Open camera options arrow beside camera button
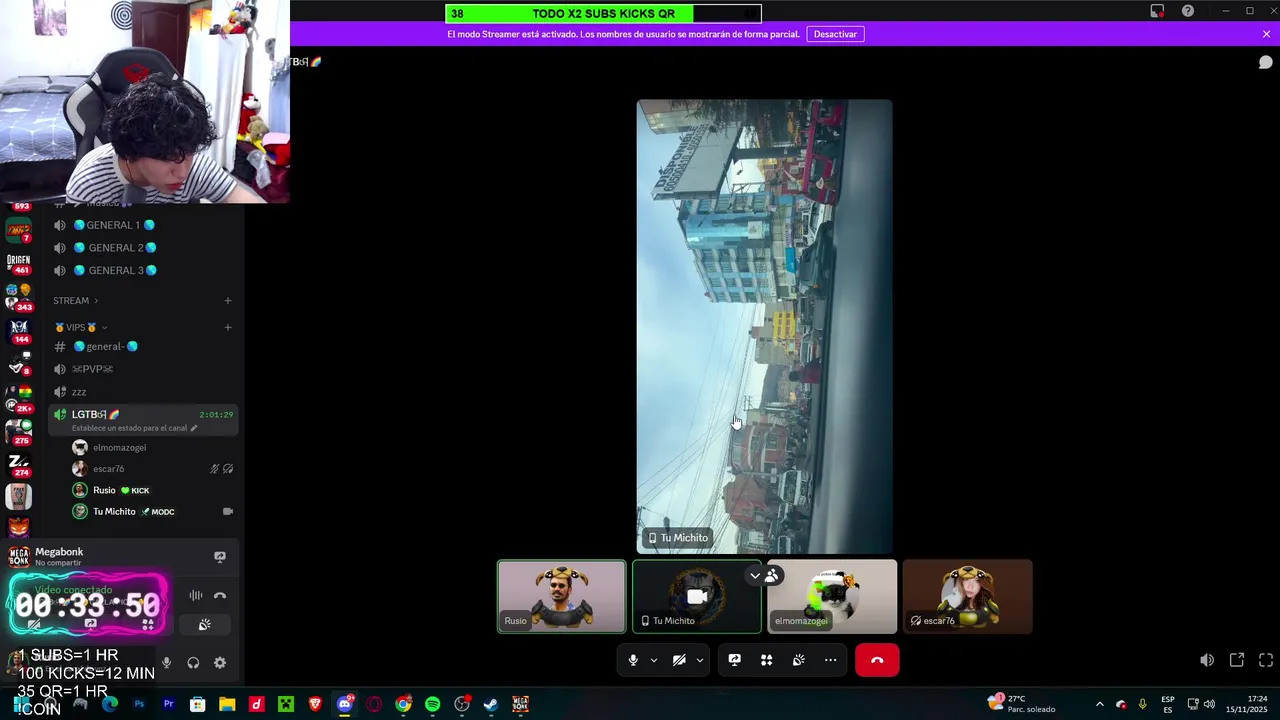1280x720 pixels. [699, 660]
